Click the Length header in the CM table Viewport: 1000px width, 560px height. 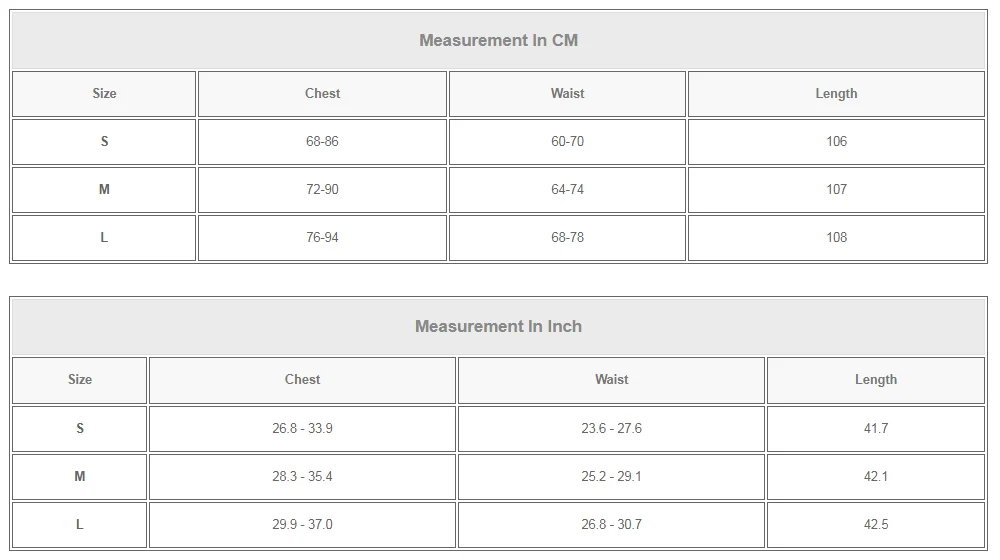click(836, 94)
